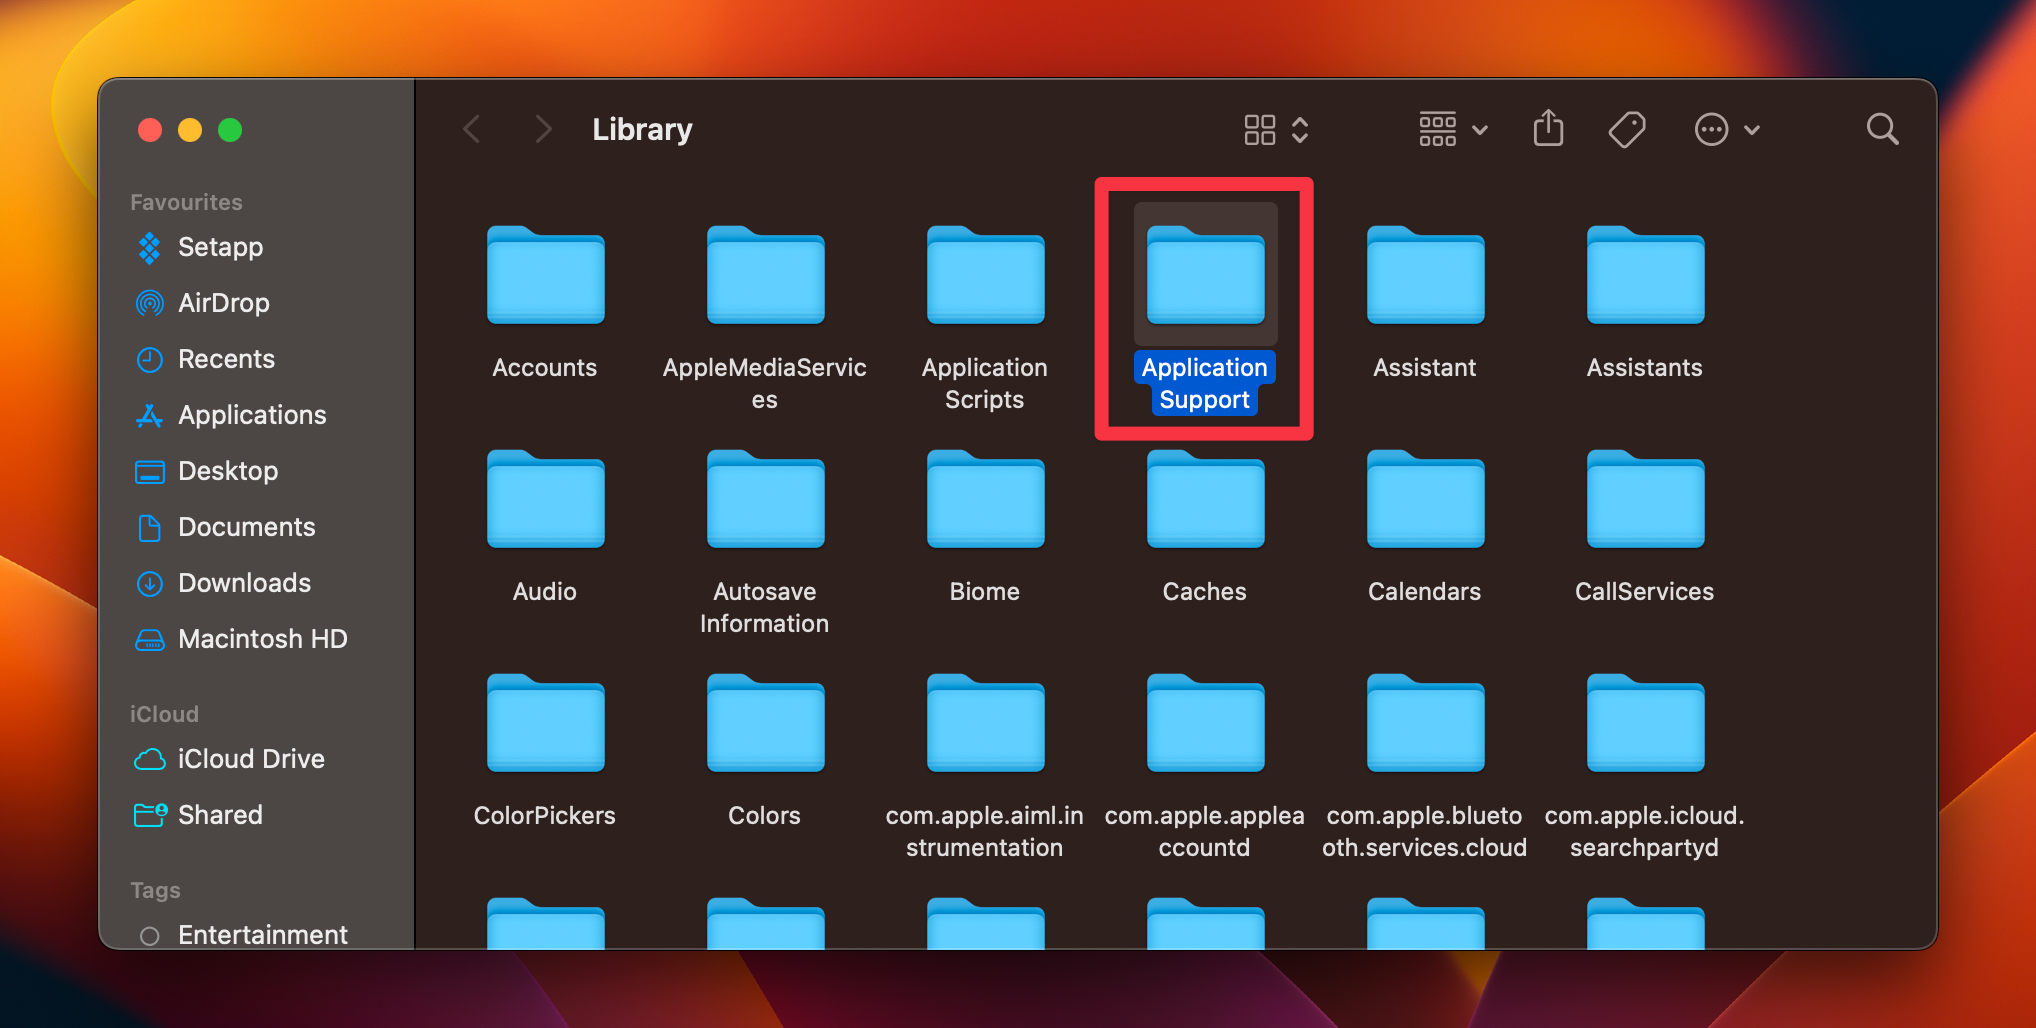Open the More actions ellipsis menu
The image size is (2036, 1028).
[x=1713, y=129]
